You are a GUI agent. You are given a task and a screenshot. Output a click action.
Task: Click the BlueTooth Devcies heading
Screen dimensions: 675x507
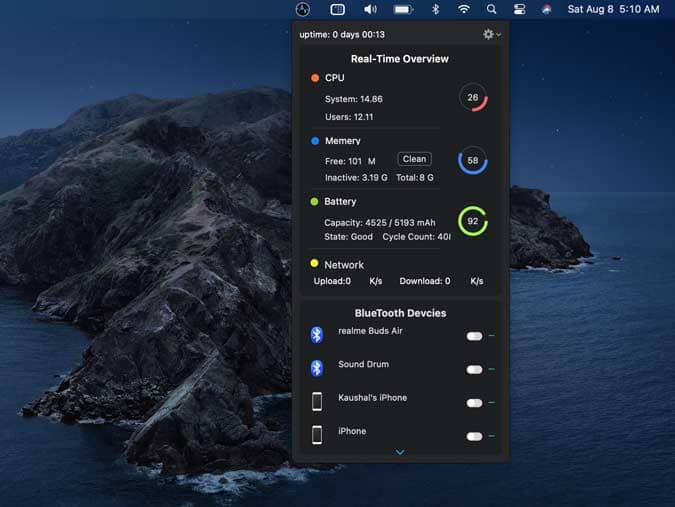pyautogui.click(x=400, y=313)
